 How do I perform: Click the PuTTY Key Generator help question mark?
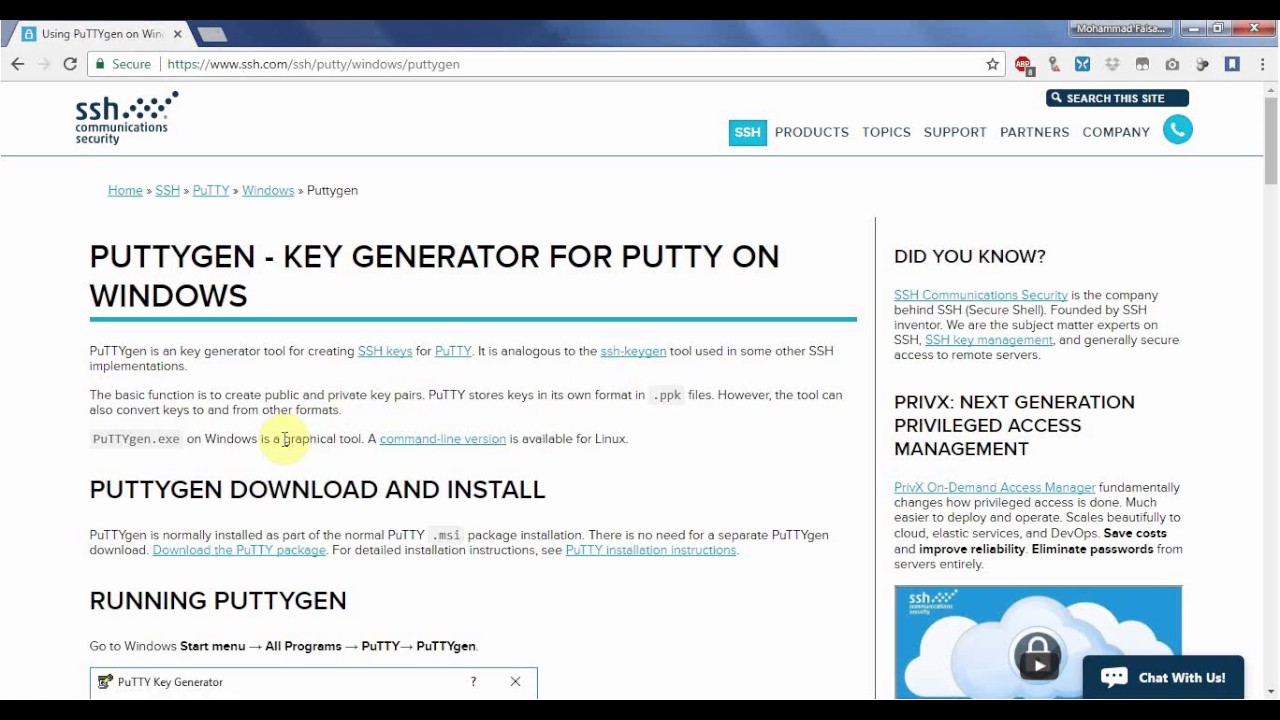(473, 682)
